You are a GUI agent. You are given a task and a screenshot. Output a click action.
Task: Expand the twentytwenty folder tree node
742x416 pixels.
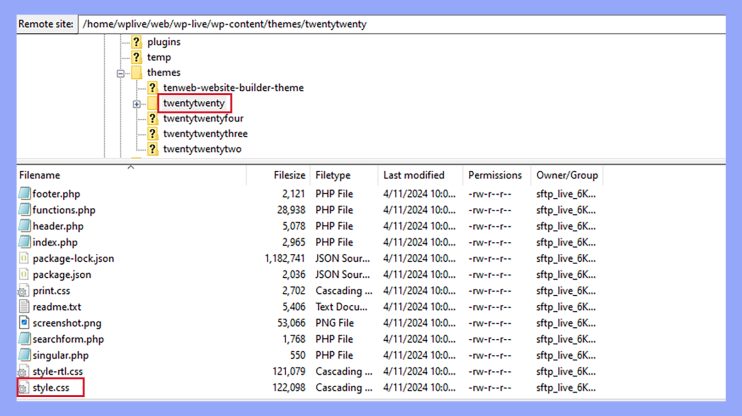[136, 104]
